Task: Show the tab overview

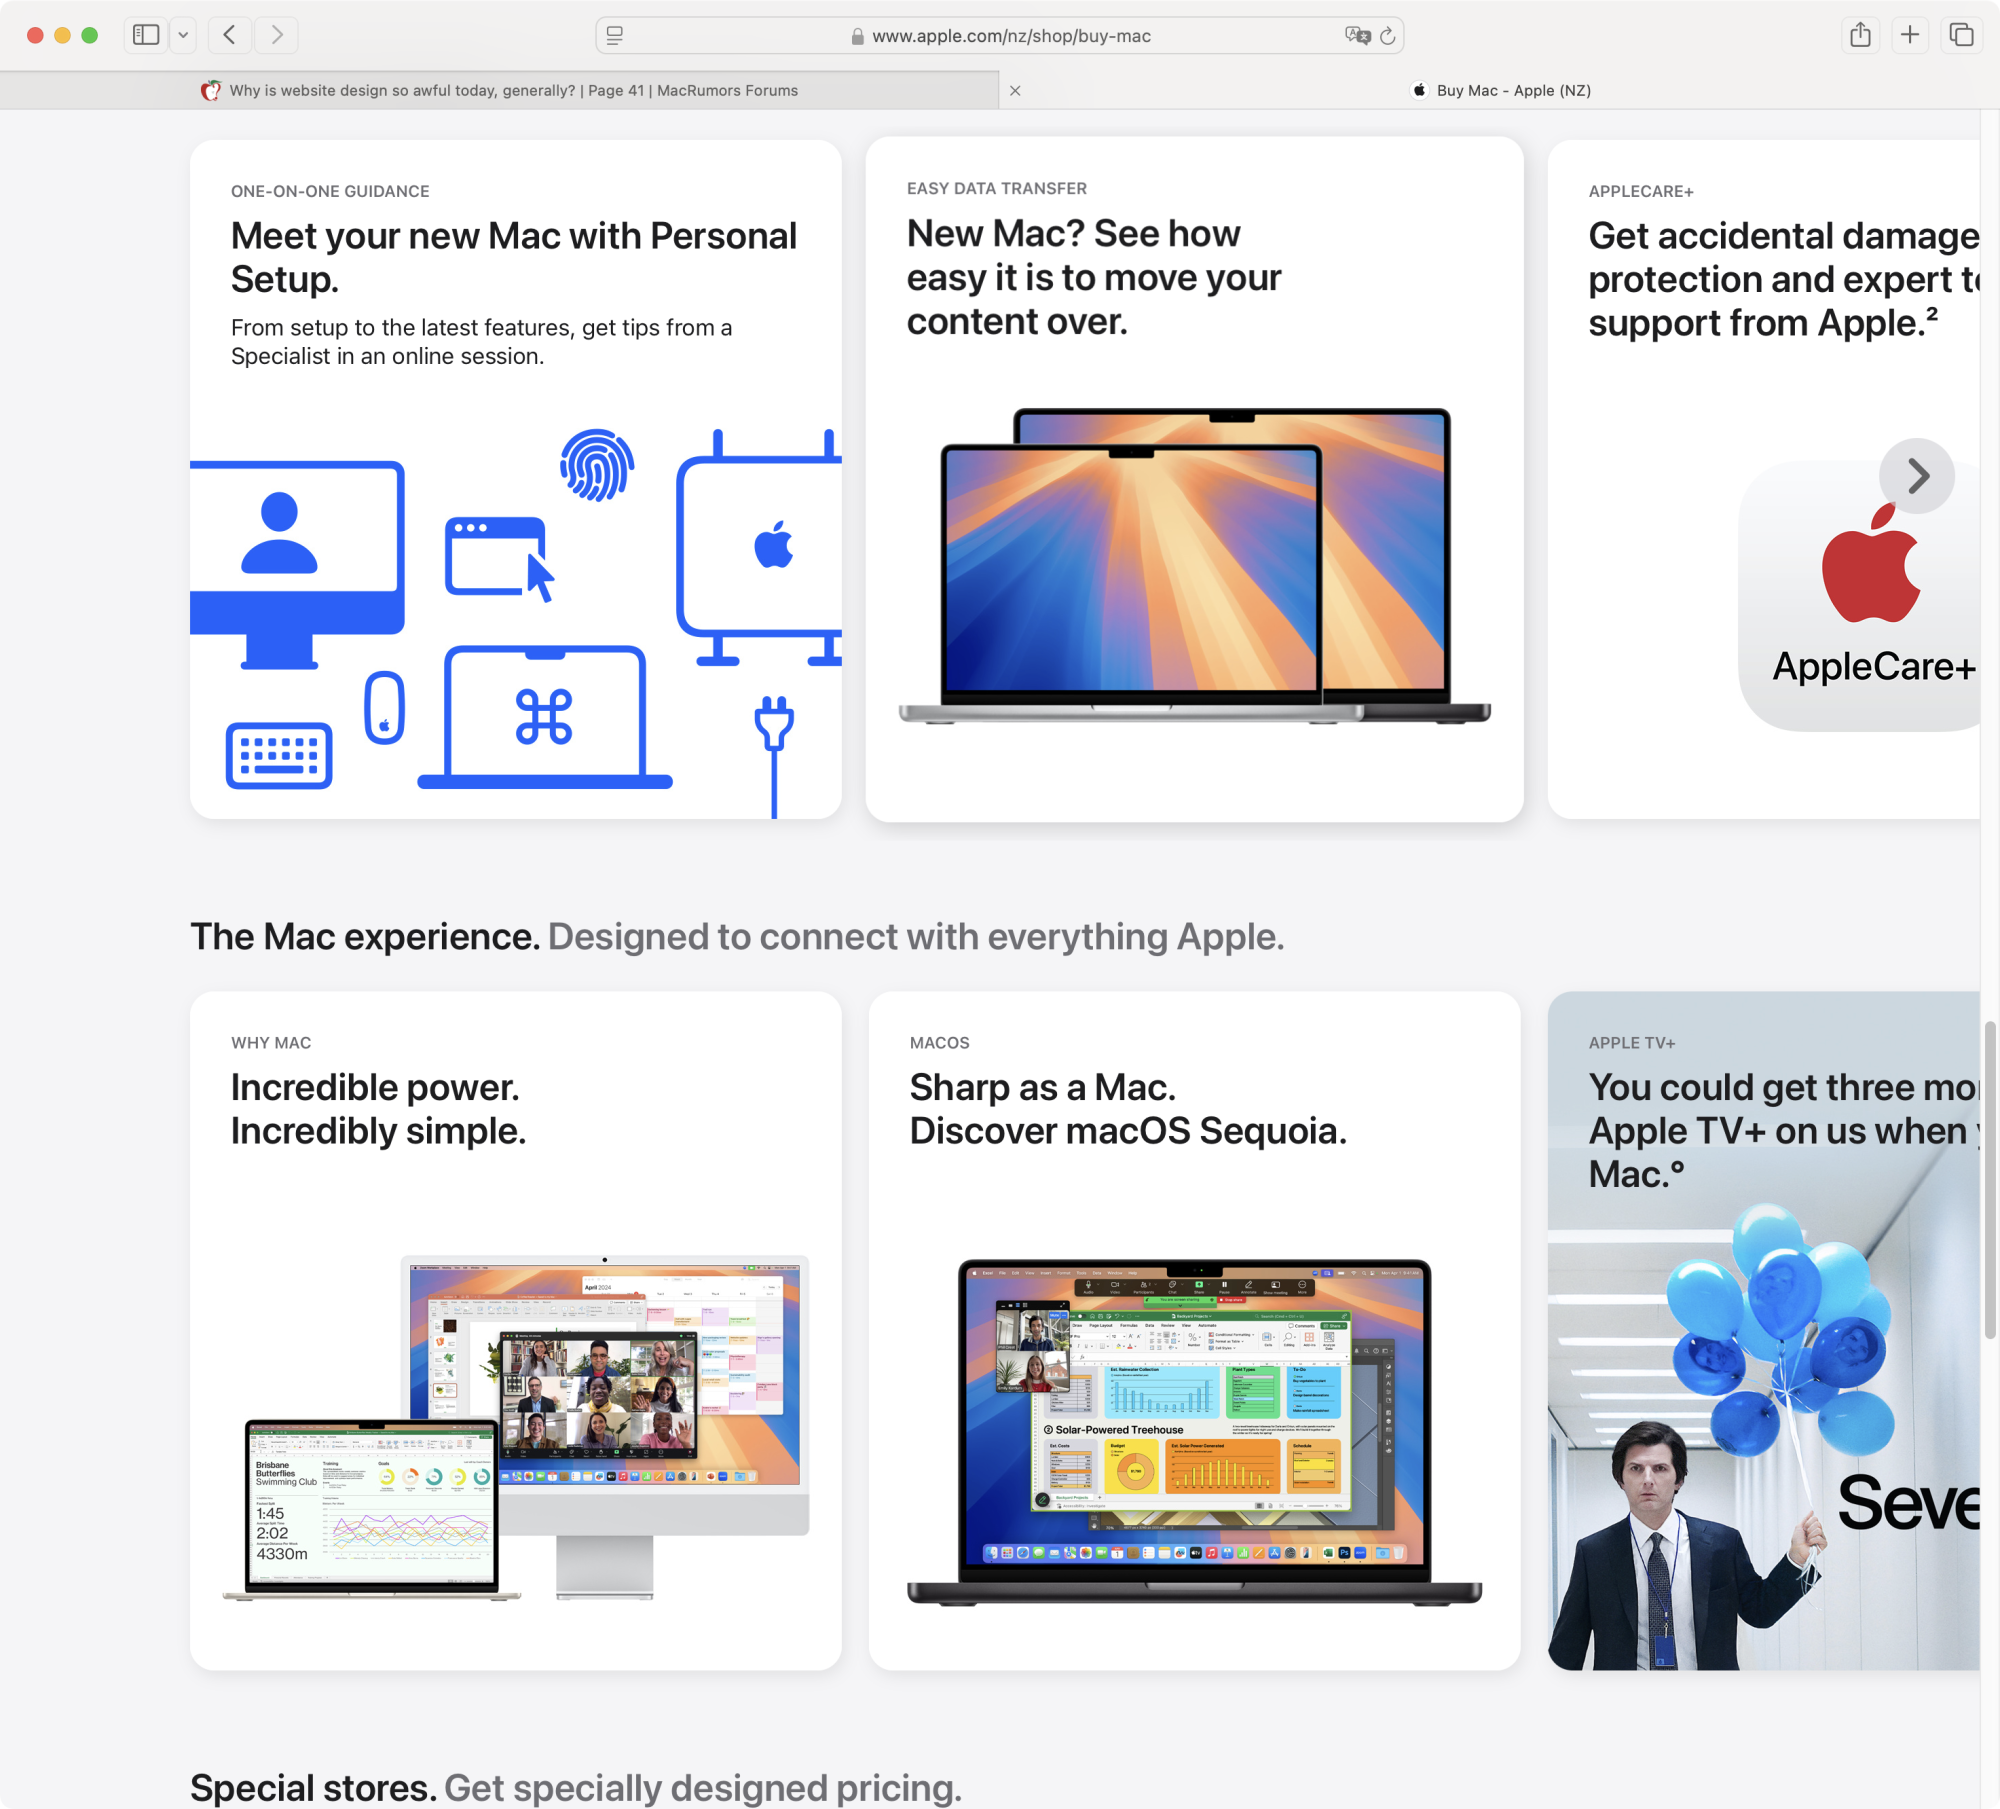Action: [x=1962, y=35]
